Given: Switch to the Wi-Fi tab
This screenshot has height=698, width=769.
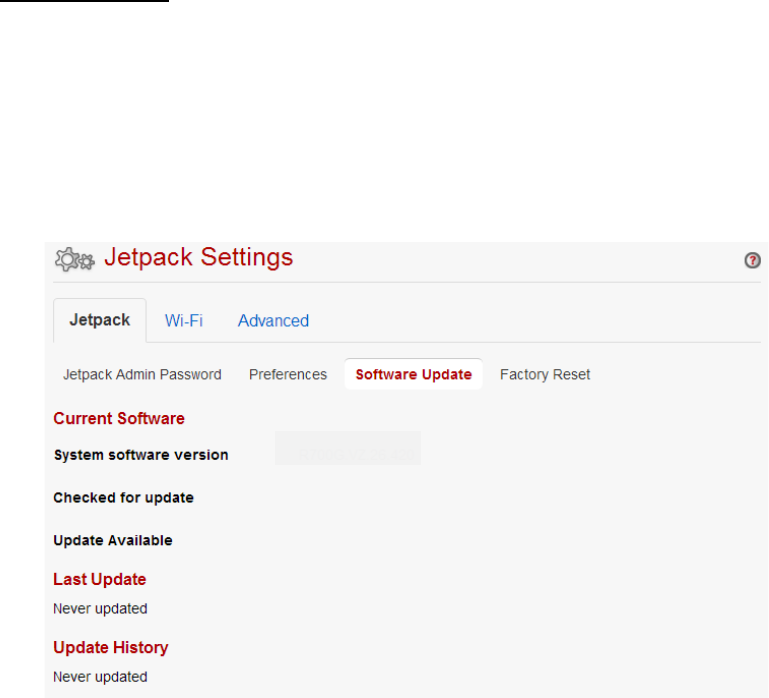Looking at the screenshot, I should pos(184,321).
